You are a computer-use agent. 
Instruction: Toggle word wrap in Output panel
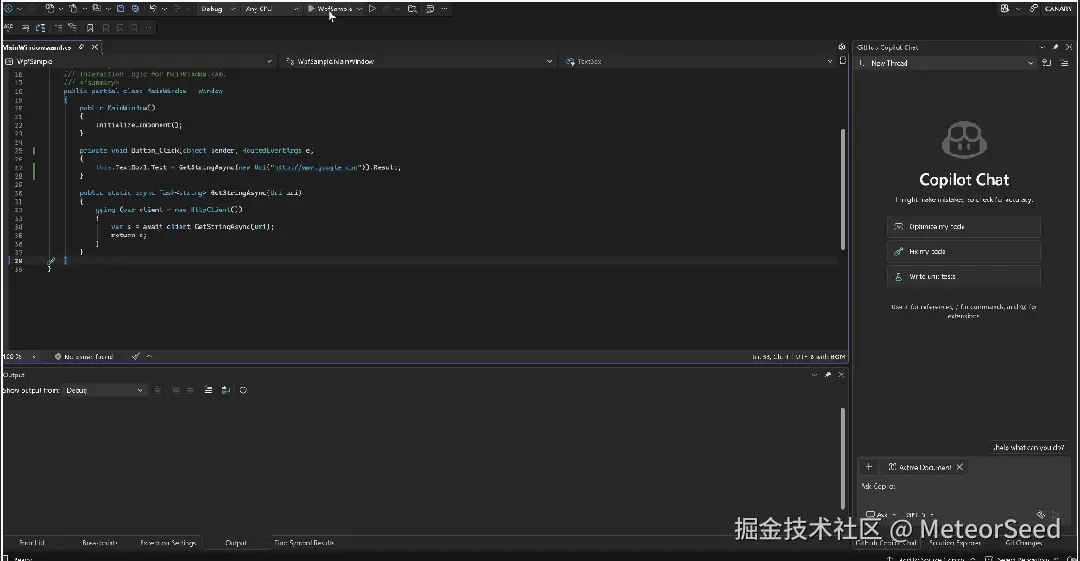[226, 390]
